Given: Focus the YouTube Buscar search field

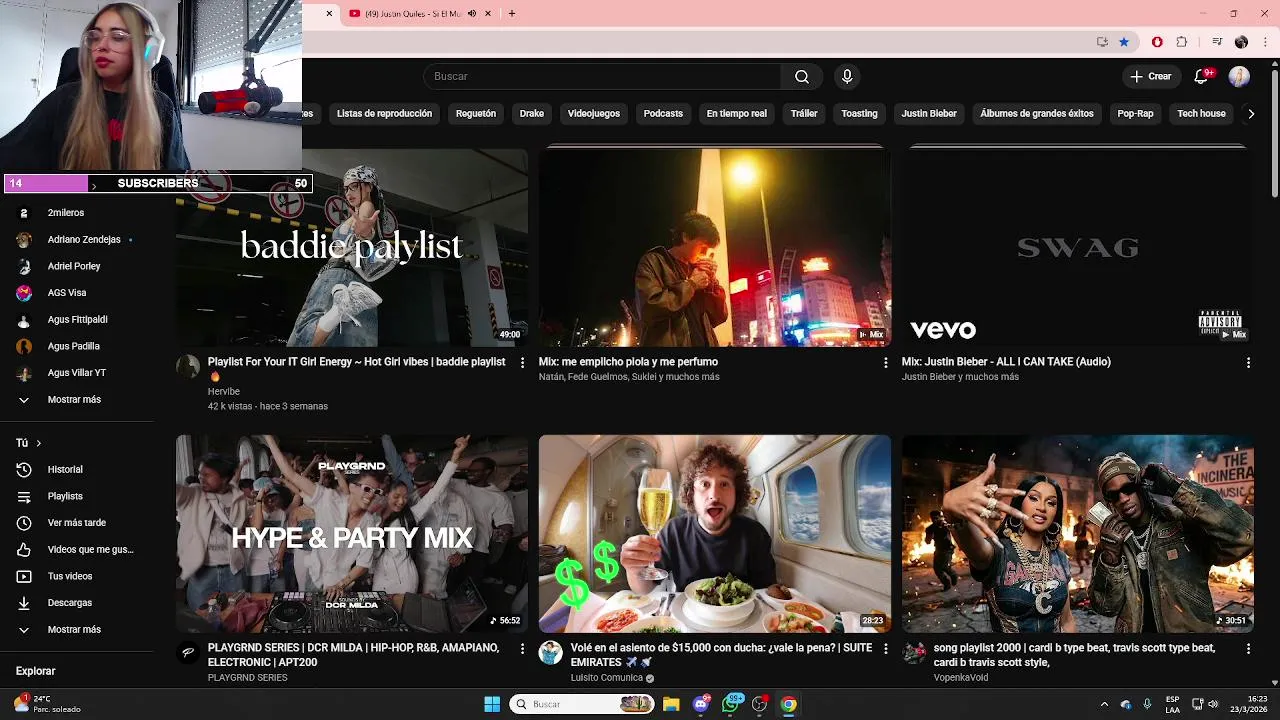Looking at the screenshot, I should [x=602, y=77].
